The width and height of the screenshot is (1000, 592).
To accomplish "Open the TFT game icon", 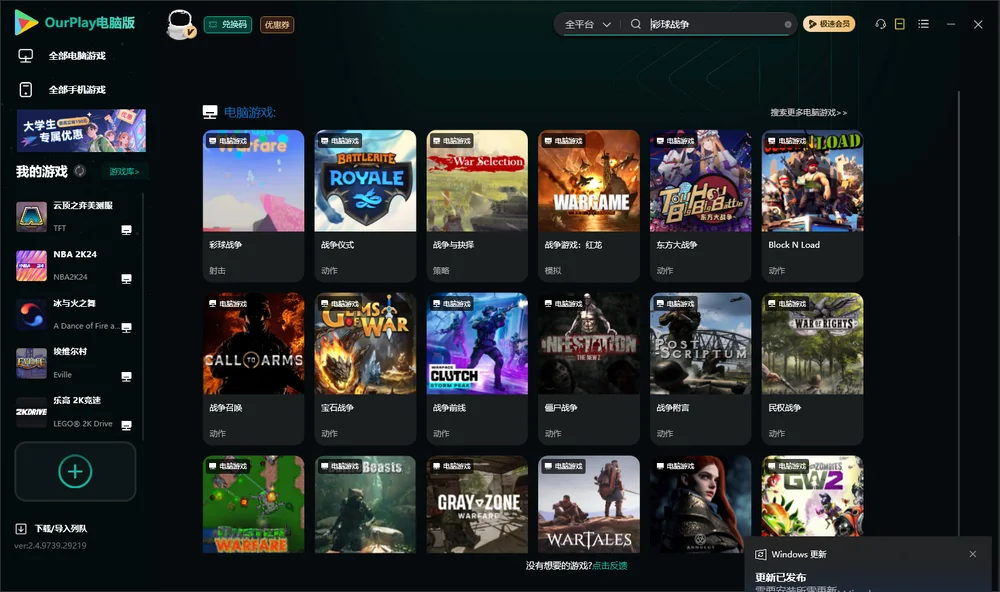I will (31, 217).
